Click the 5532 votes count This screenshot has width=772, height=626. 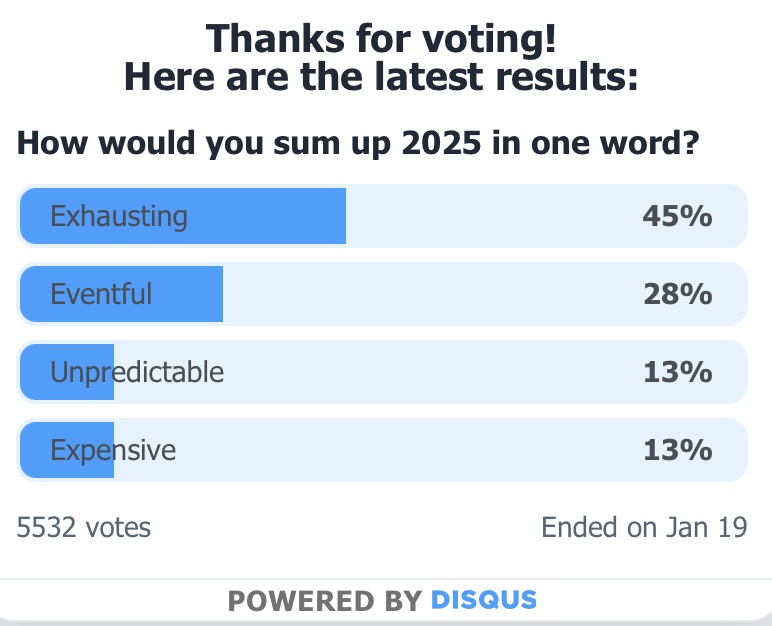[84, 527]
